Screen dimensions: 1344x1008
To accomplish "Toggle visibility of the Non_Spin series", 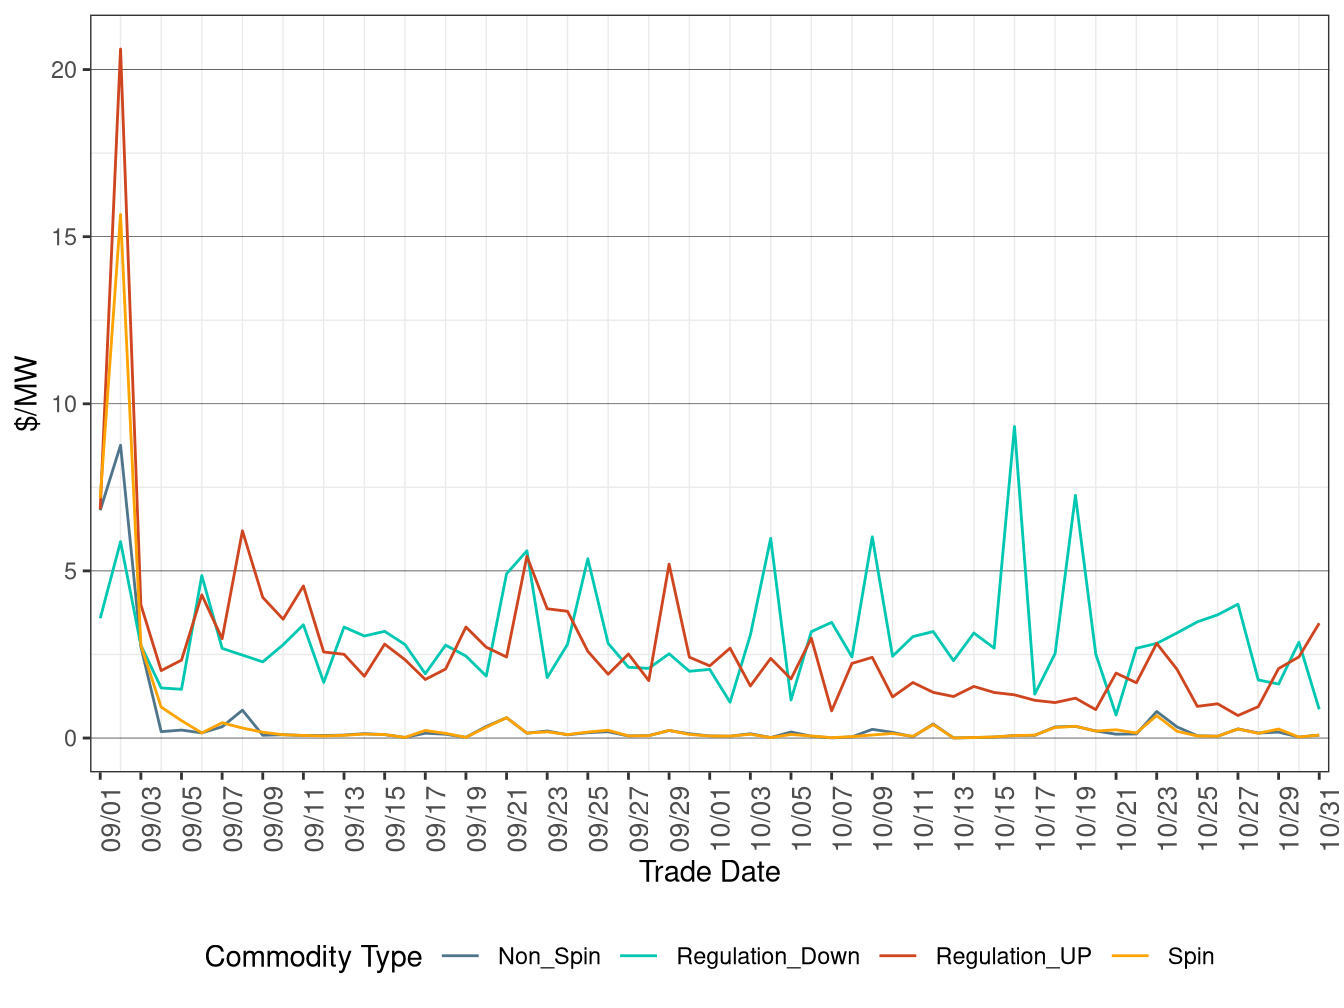I will coord(550,956).
